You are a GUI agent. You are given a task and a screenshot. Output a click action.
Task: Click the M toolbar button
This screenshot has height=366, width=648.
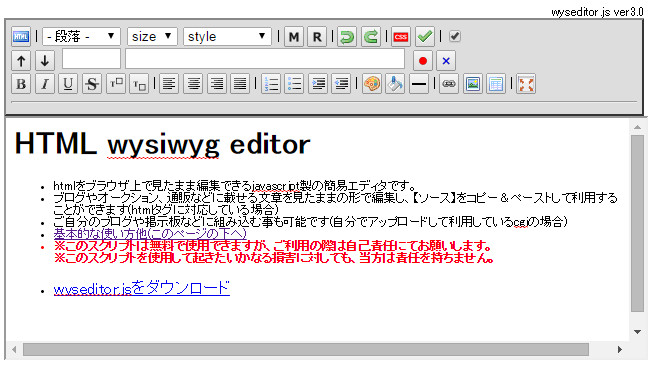(x=294, y=37)
